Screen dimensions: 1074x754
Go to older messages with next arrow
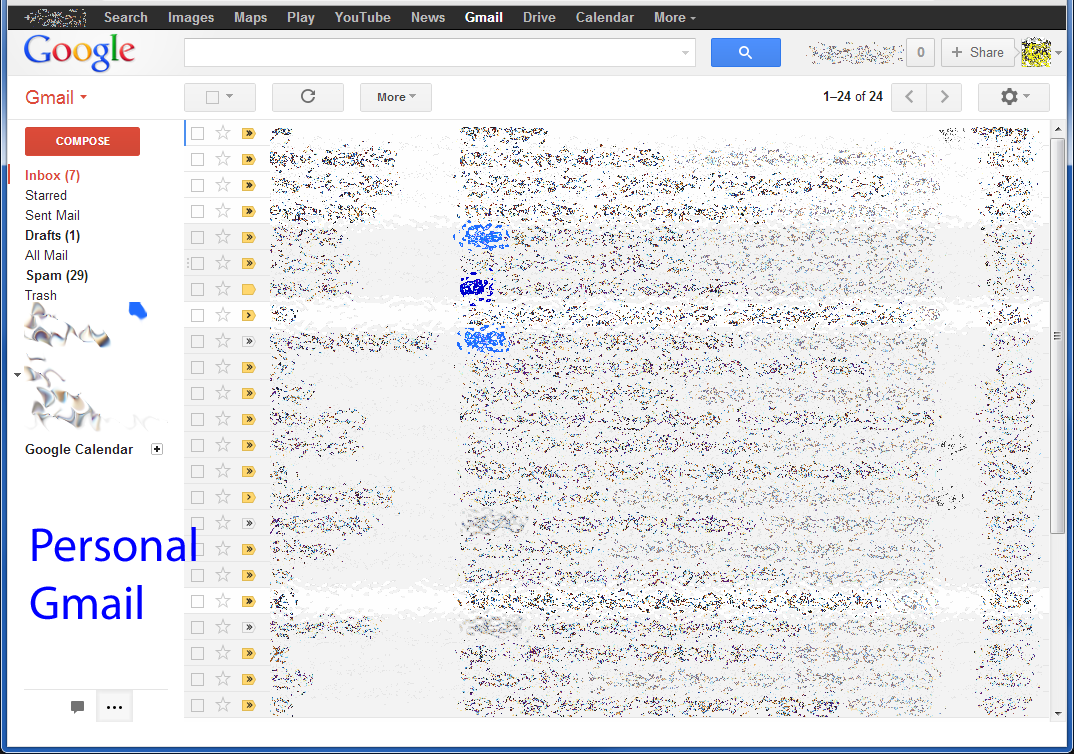(944, 97)
